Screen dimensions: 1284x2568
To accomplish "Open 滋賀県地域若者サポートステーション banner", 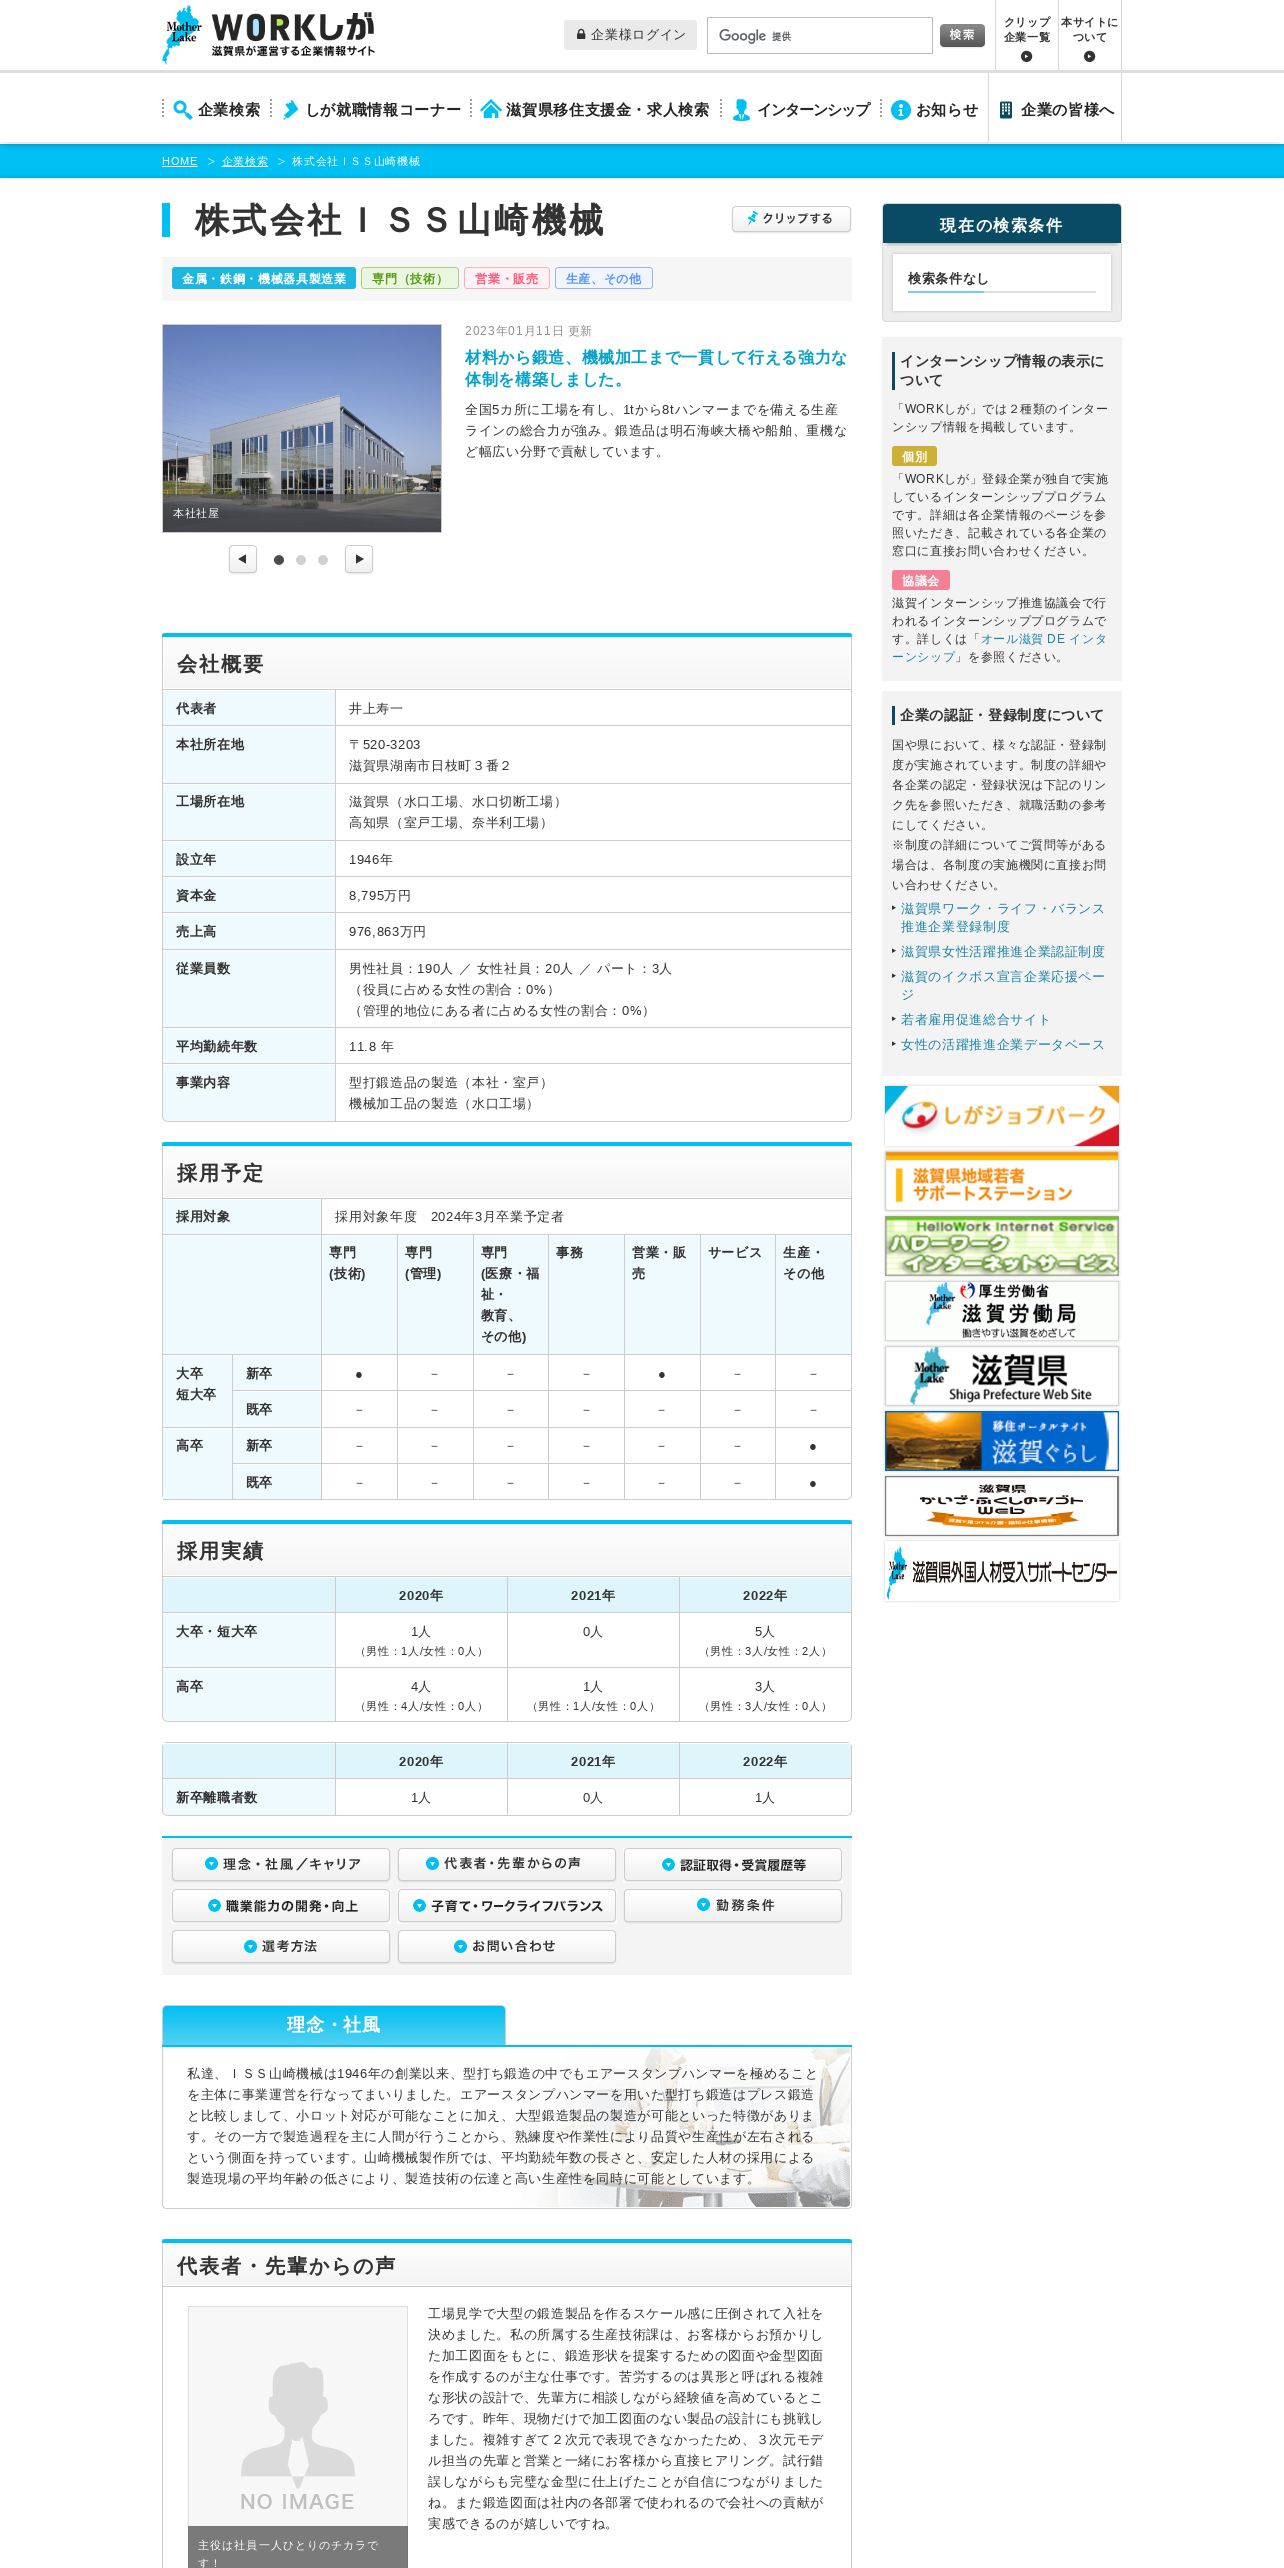I will click(1002, 1181).
